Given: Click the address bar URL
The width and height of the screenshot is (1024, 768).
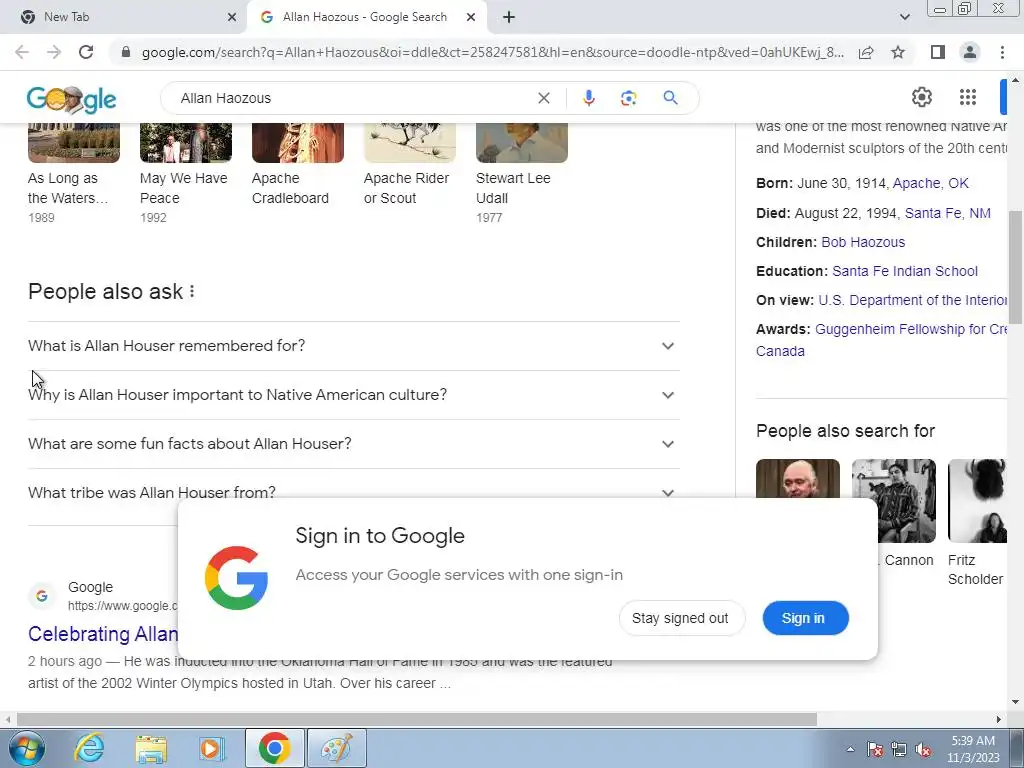Looking at the screenshot, I should 492,52.
